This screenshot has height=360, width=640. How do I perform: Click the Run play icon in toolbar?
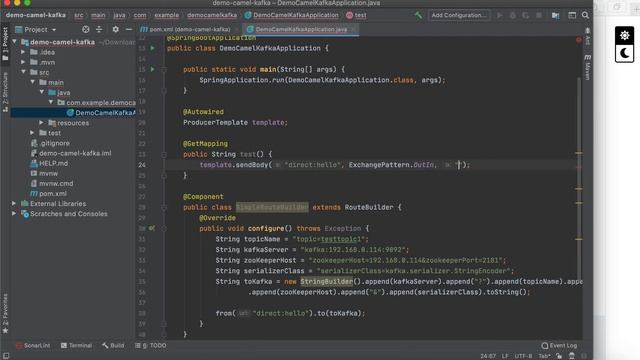(500, 16)
